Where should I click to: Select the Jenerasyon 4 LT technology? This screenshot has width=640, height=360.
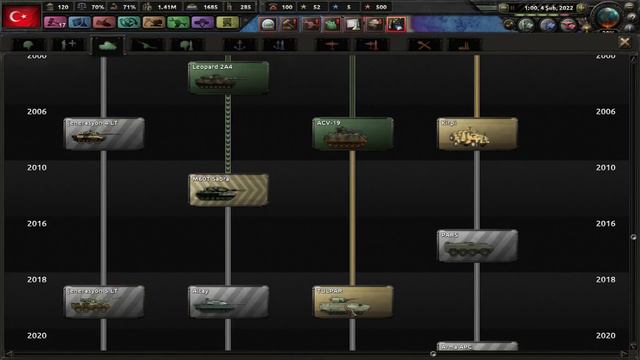[104, 134]
